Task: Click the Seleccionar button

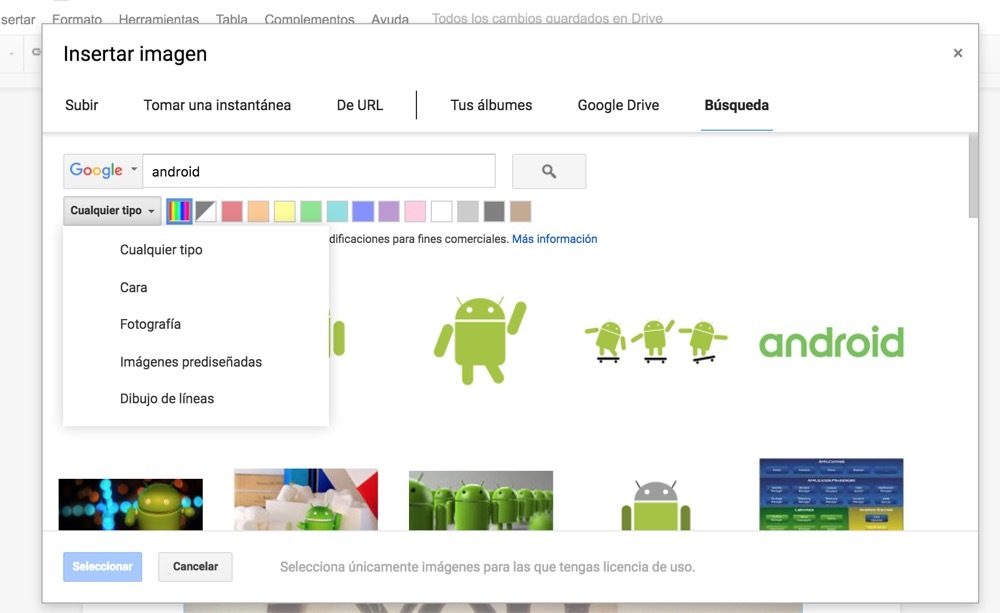Action: point(102,566)
